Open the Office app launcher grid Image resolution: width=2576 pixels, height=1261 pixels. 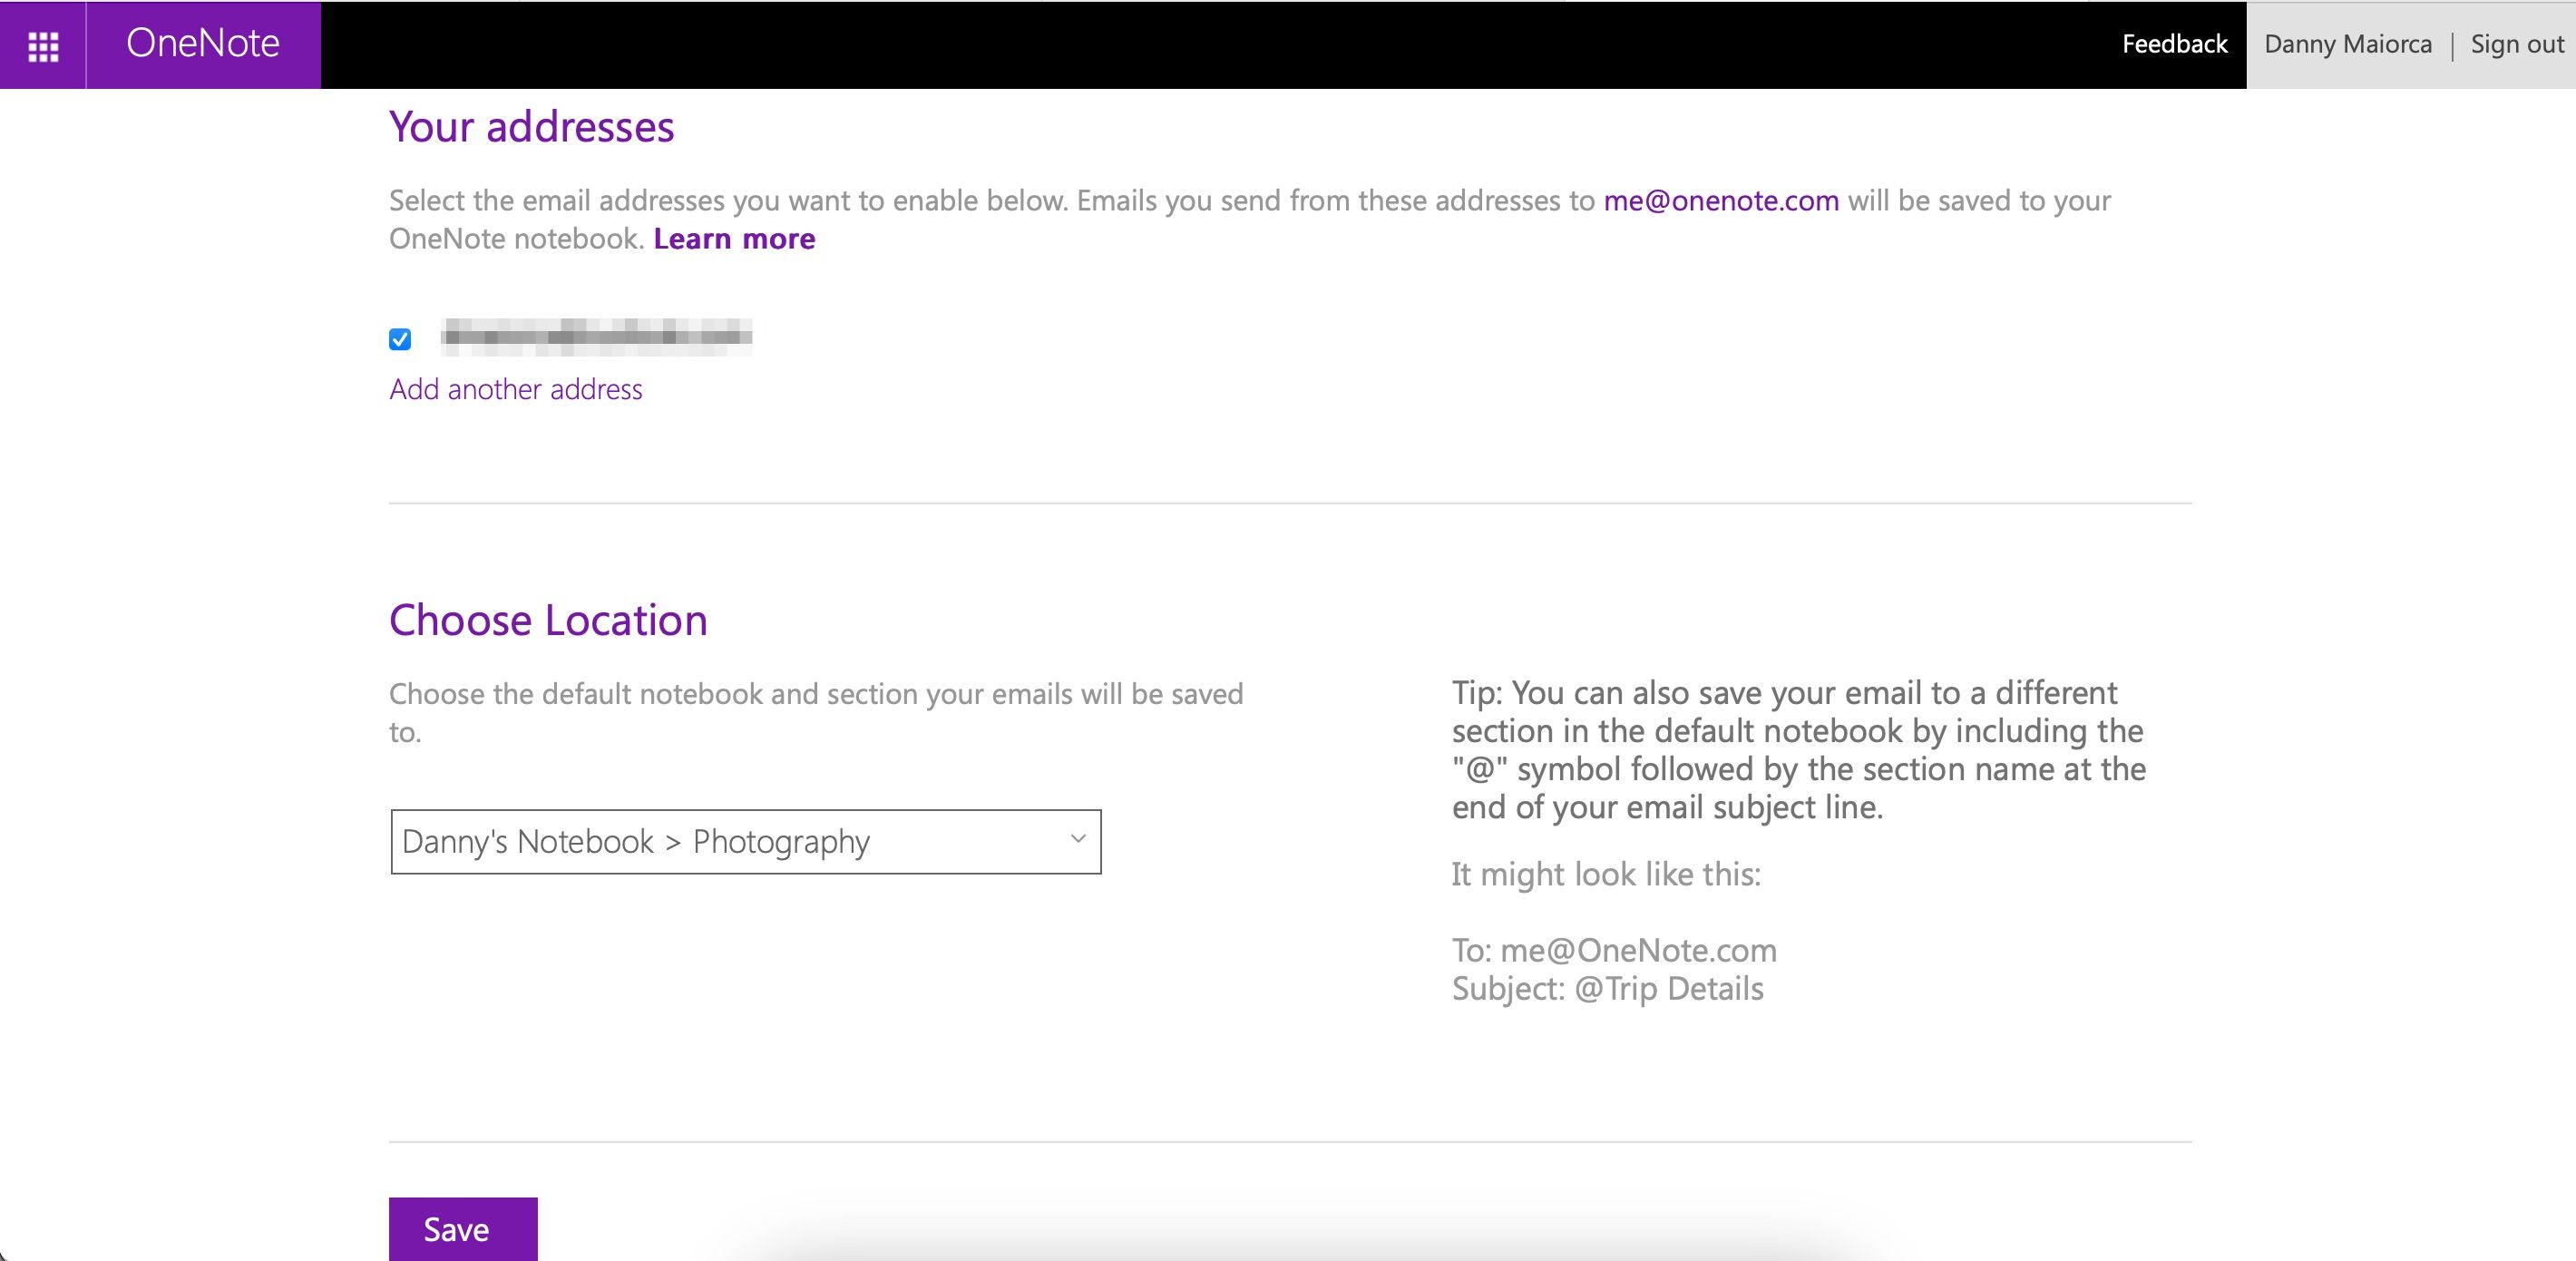43,44
